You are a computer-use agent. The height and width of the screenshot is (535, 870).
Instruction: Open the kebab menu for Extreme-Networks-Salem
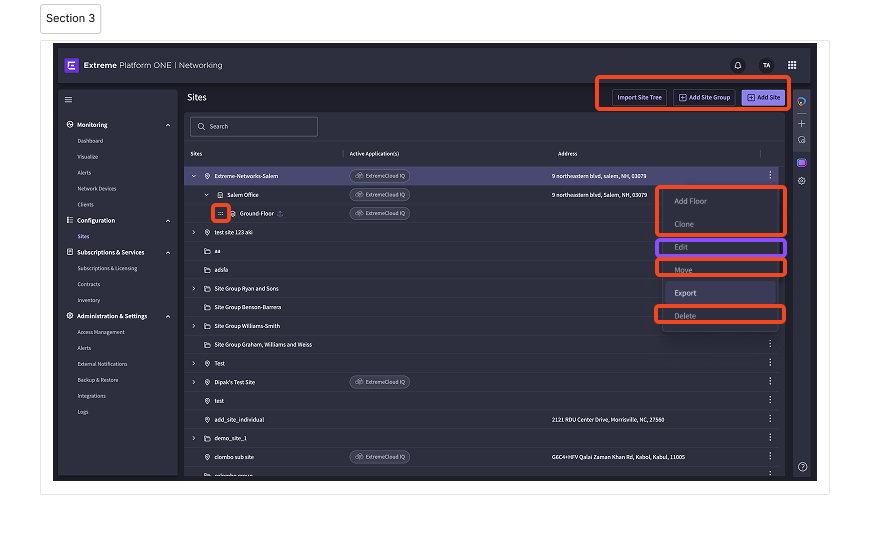770,175
